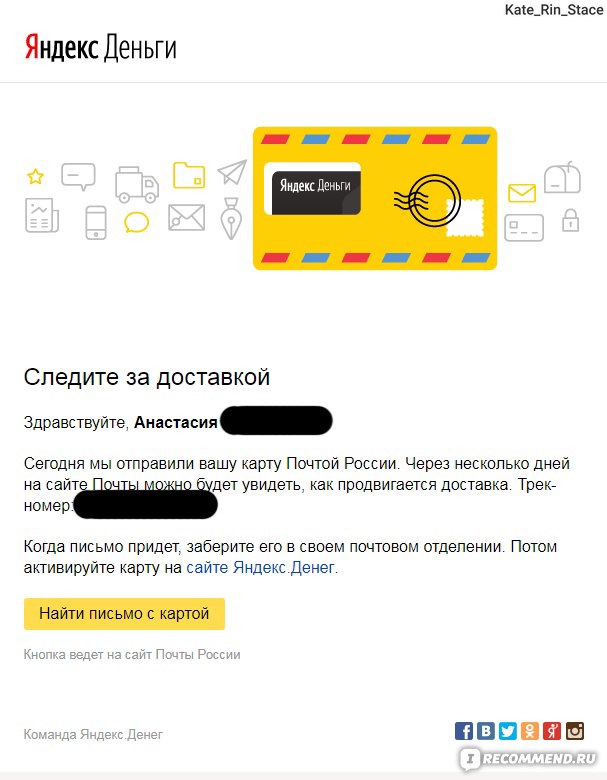Click the Яндекс Деньги header logo

coord(101,47)
